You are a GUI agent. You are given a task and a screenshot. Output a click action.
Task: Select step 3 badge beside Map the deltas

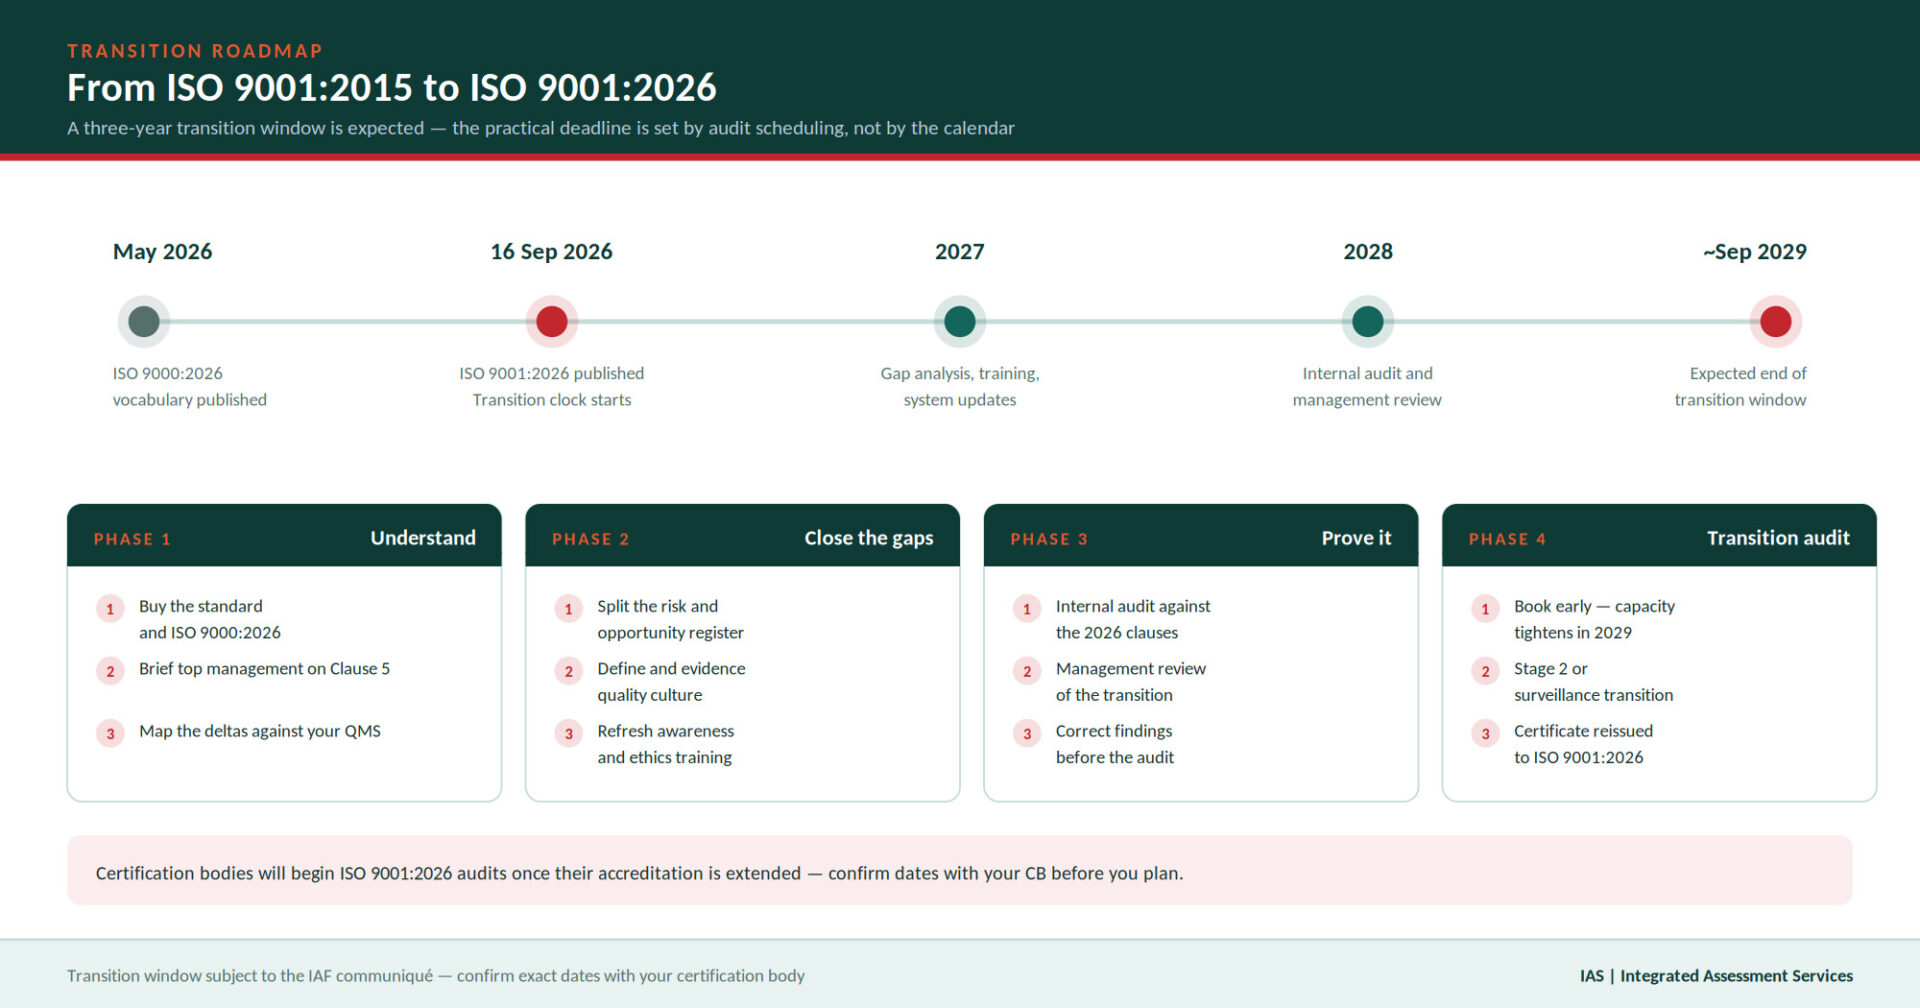(x=110, y=733)
